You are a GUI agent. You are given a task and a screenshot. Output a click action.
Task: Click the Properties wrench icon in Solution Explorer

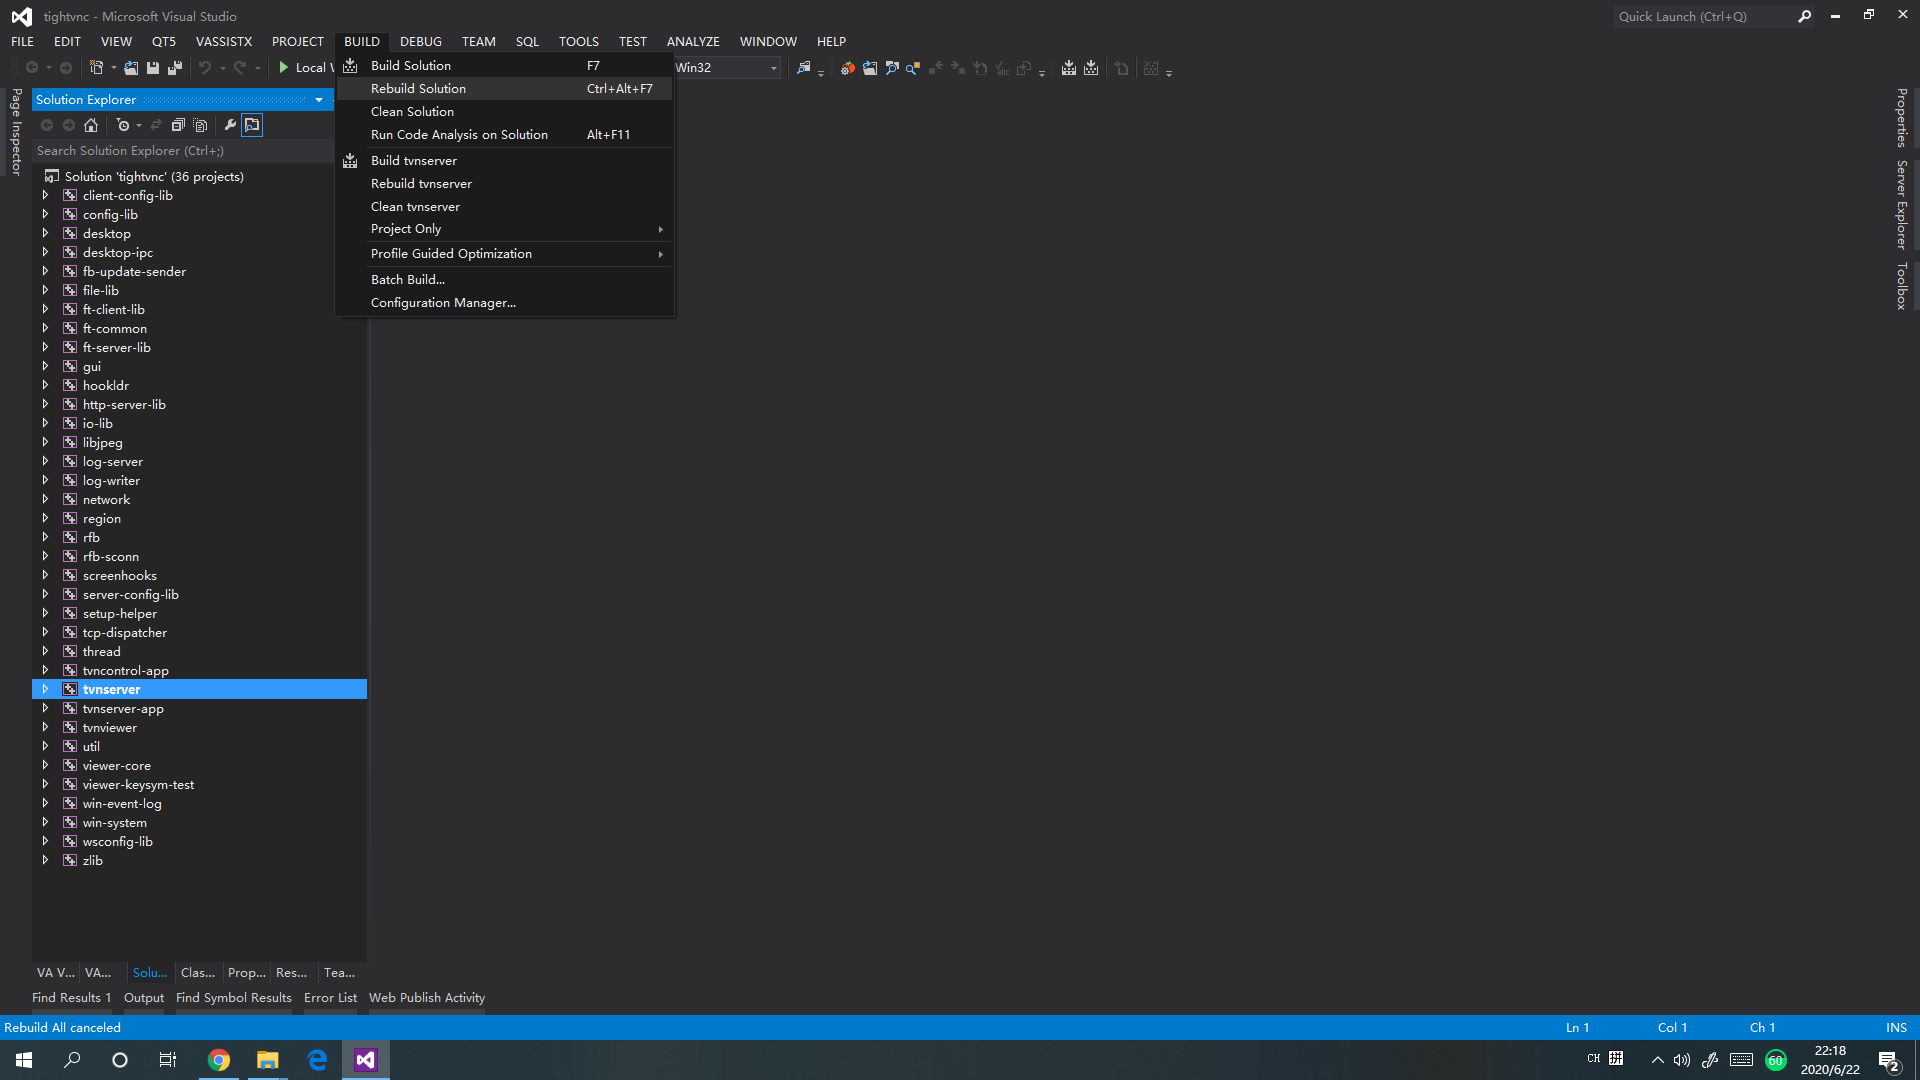click(230, 125)
